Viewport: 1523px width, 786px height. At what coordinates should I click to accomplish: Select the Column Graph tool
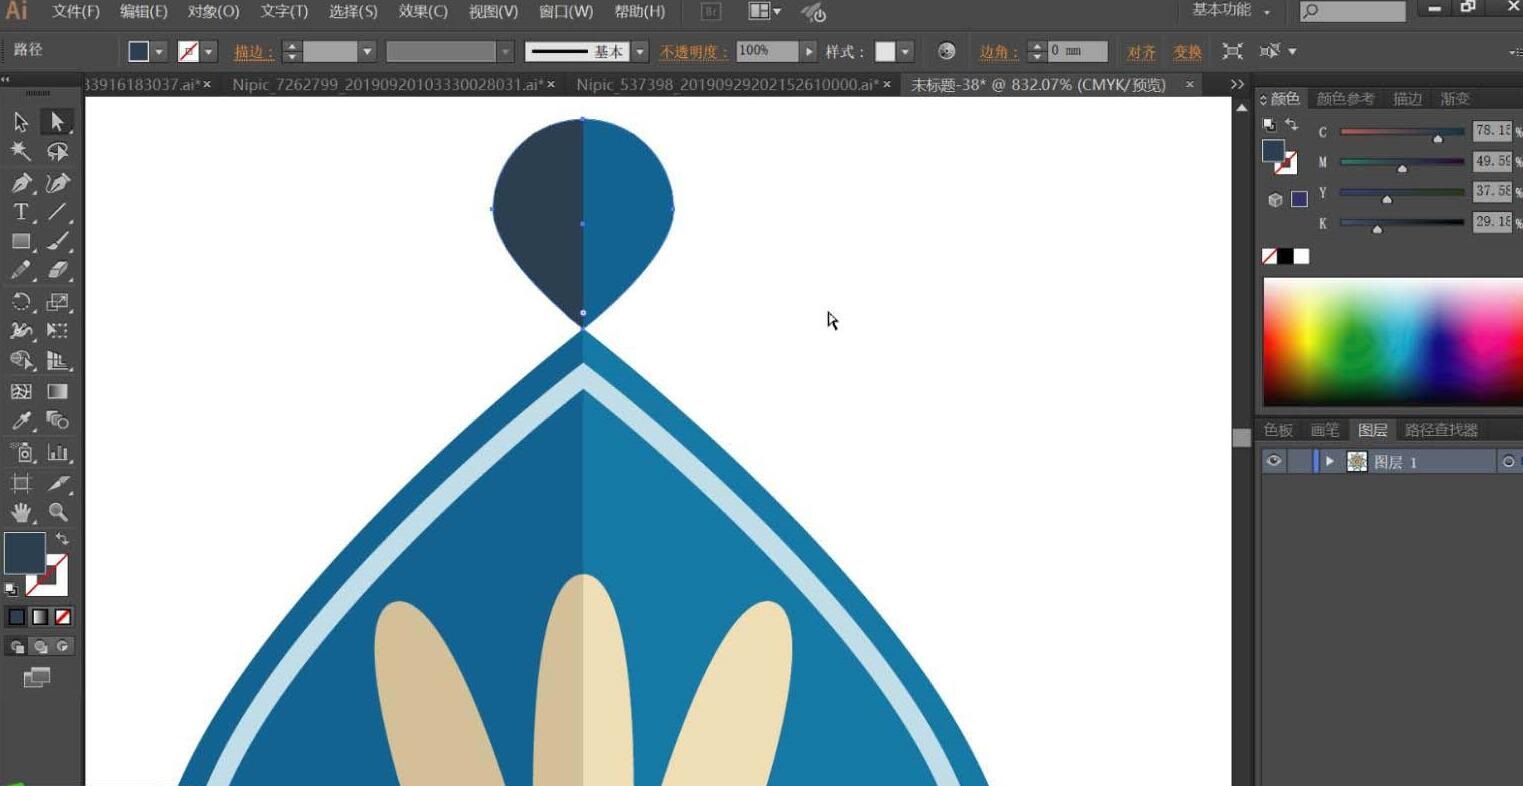pyautogui.click(x=57, y=453)
